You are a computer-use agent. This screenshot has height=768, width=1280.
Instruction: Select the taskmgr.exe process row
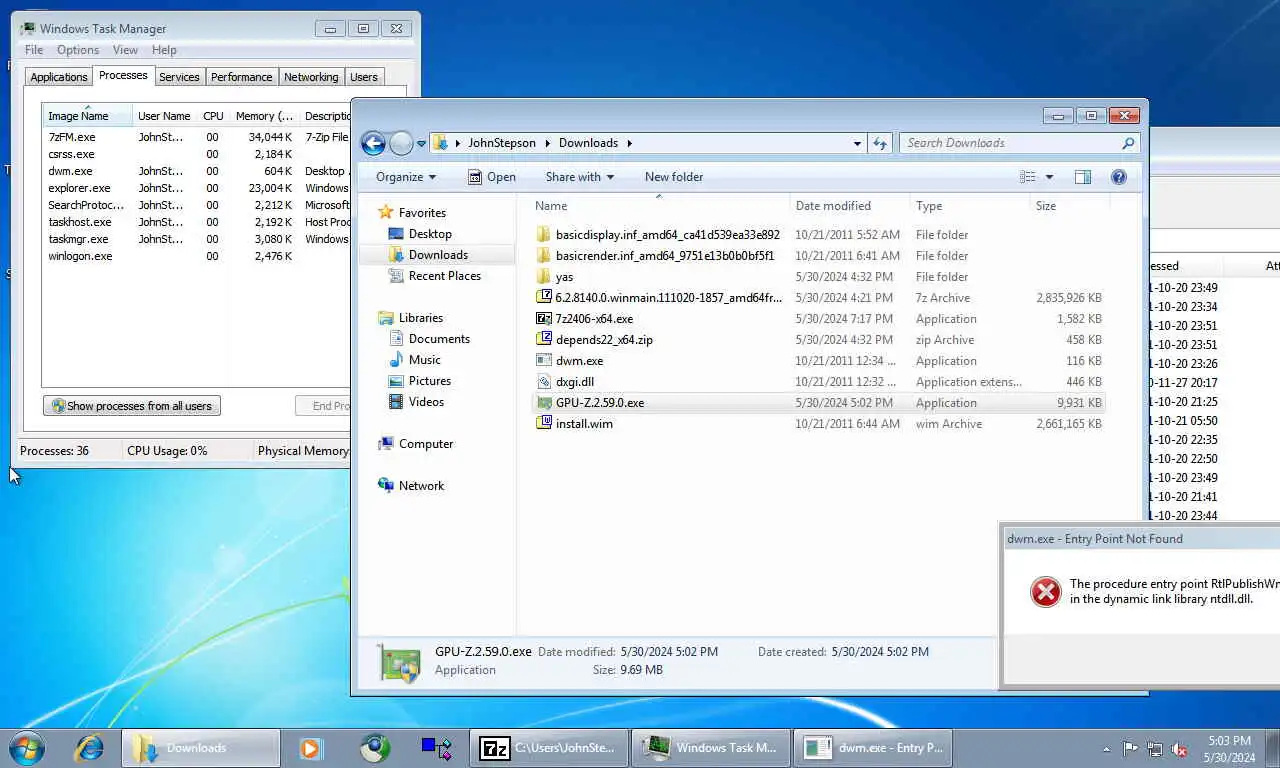coord(198,239)
